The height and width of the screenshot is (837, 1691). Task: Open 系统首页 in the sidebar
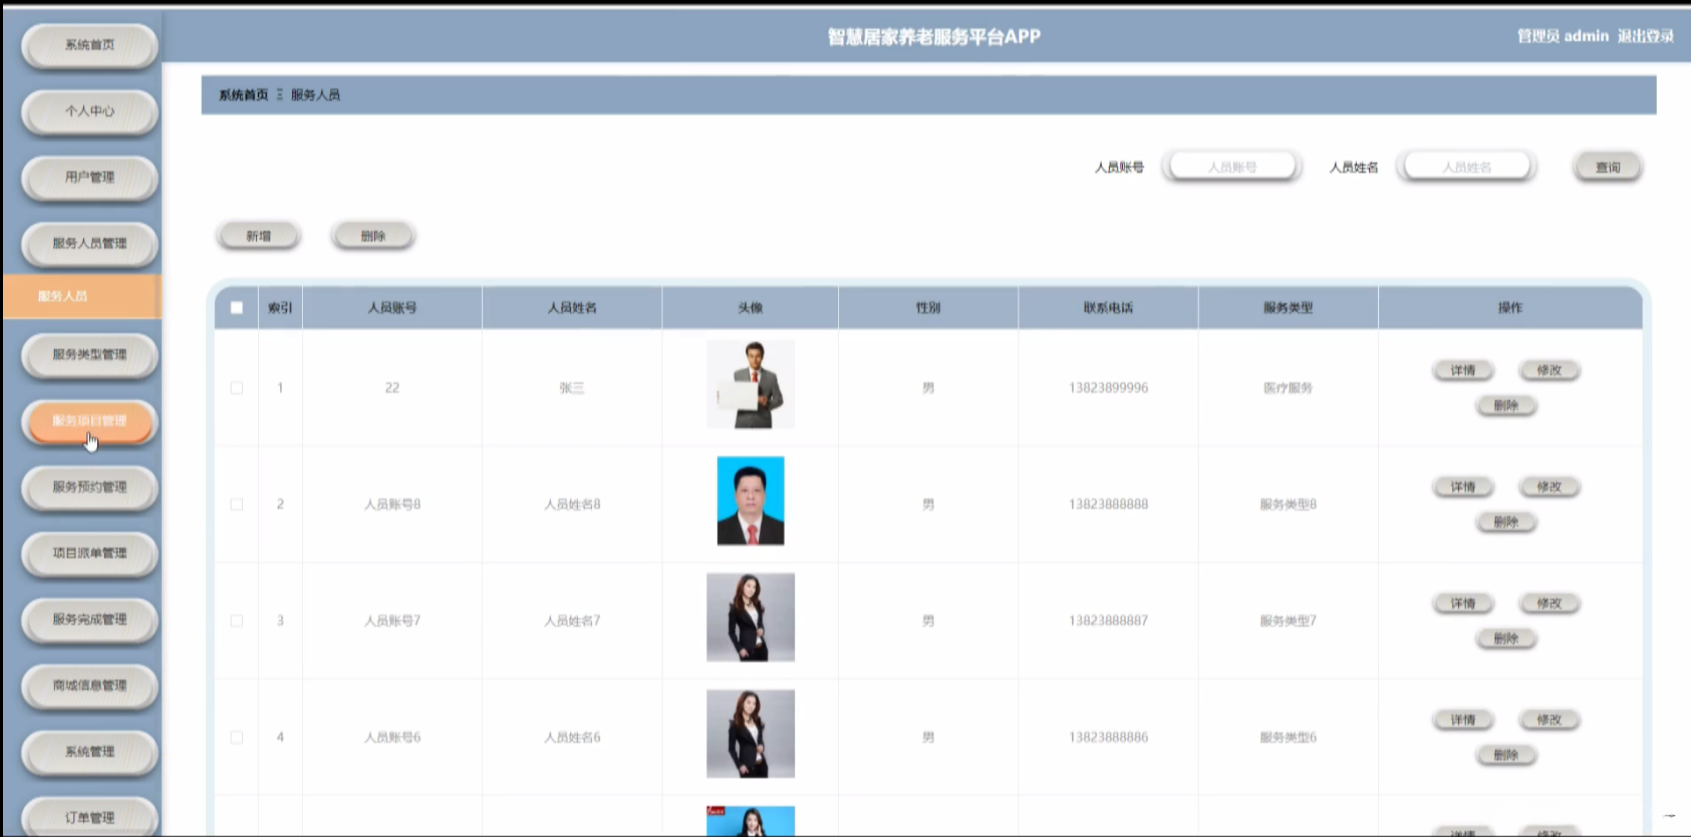90,45
